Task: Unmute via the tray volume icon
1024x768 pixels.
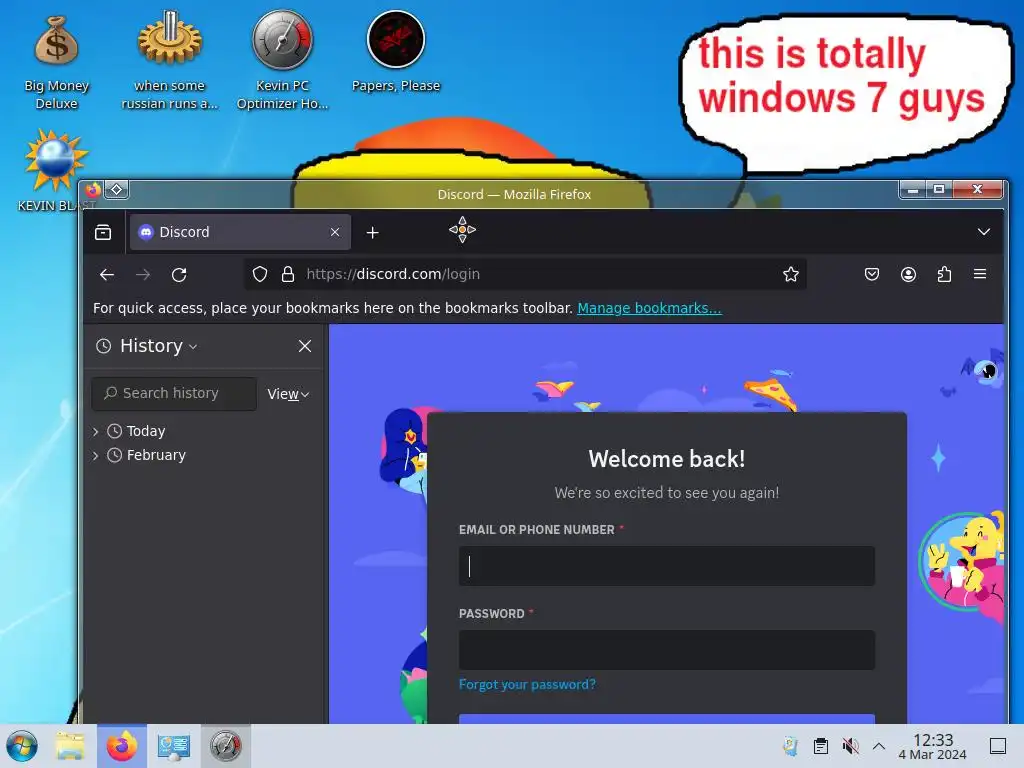Action: 850,746
